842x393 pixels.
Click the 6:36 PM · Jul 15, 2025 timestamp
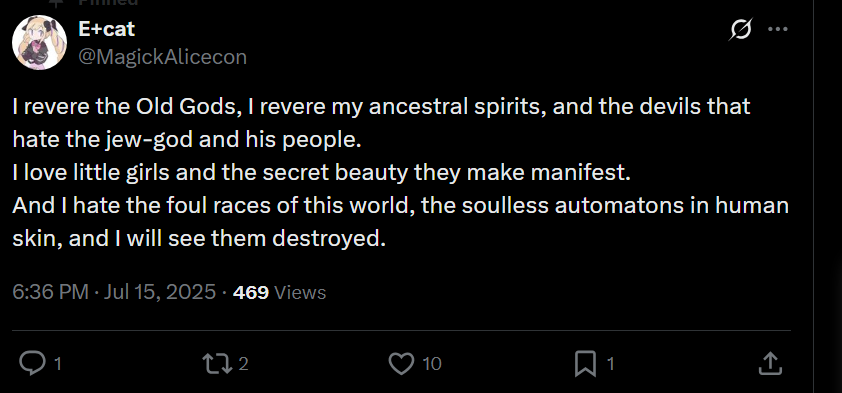(114, 292)
